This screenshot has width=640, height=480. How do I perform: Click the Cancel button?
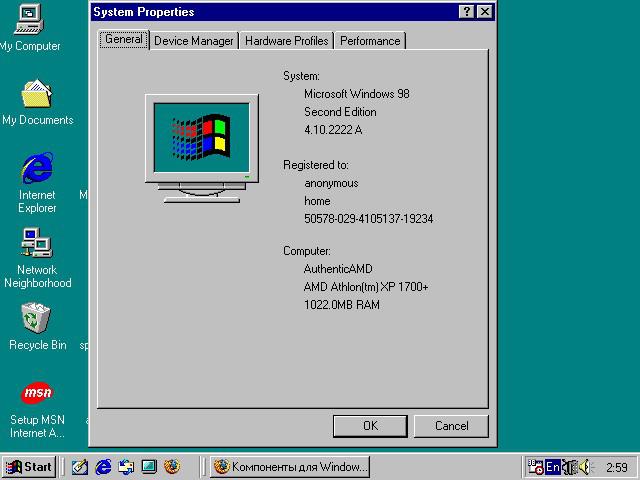coord(451,426)
